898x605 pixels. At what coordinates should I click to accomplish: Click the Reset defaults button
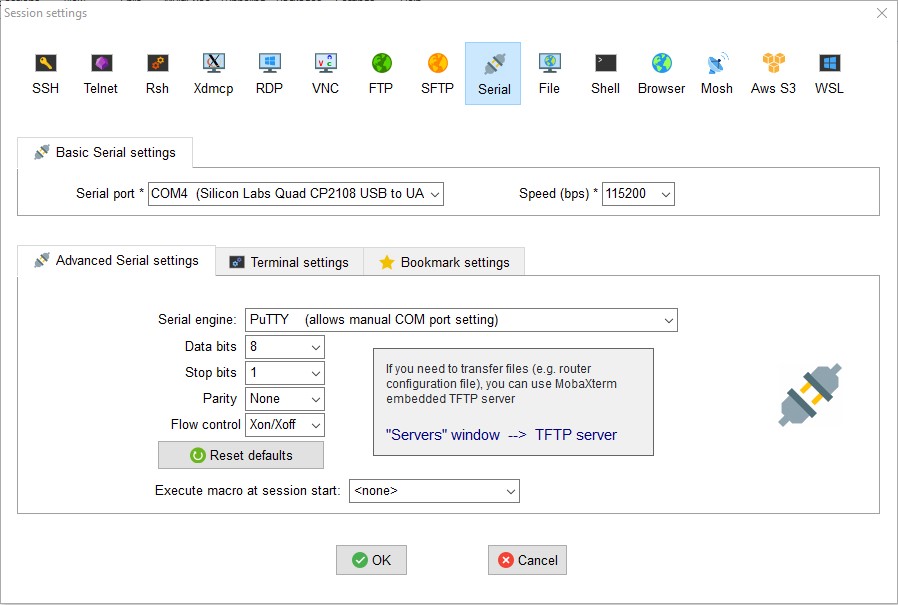(x=240, y=455)
